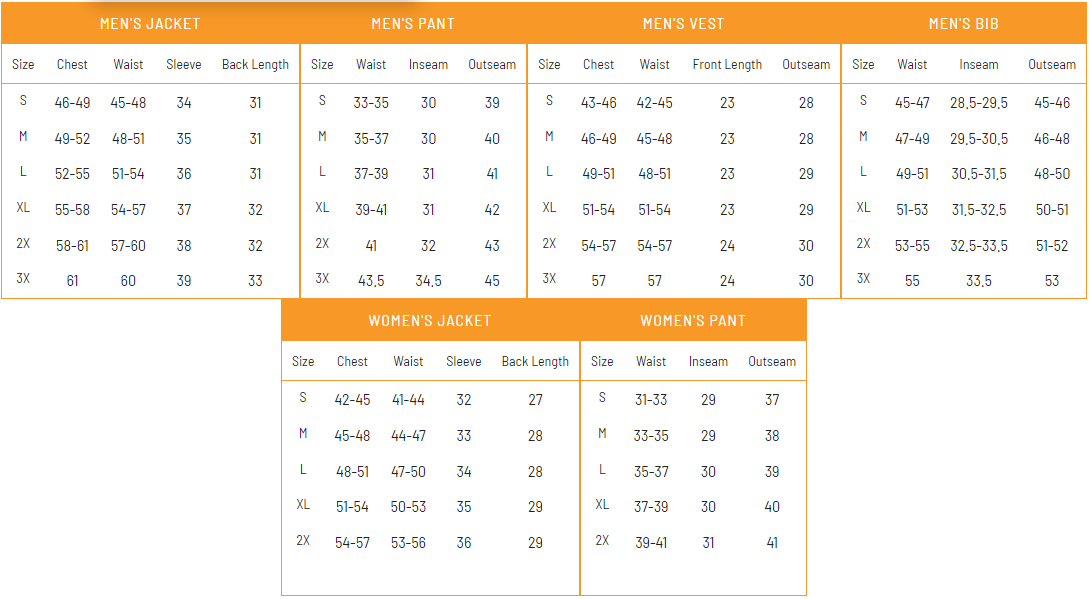
Task: Select the MEN'S BIB header
Action: (x=963, y=24)
